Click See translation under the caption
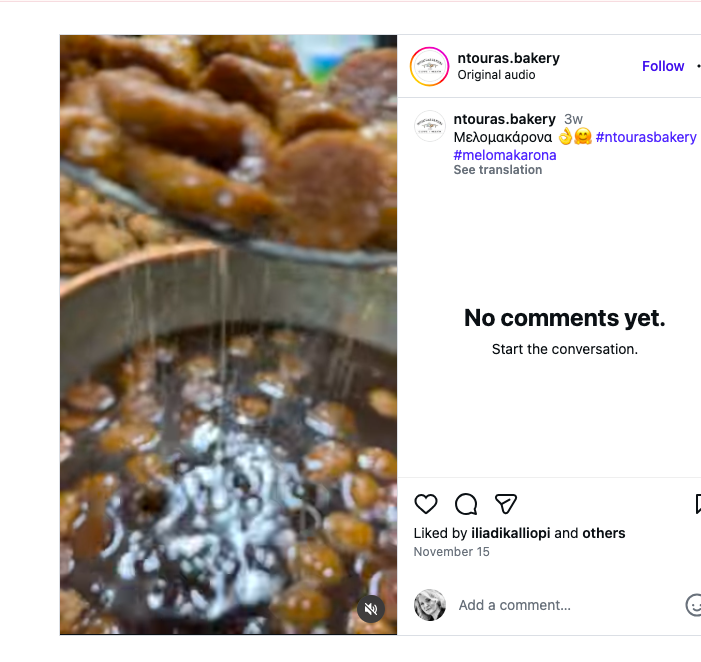This screenshot has width=701, height=662. coord(498,170)
